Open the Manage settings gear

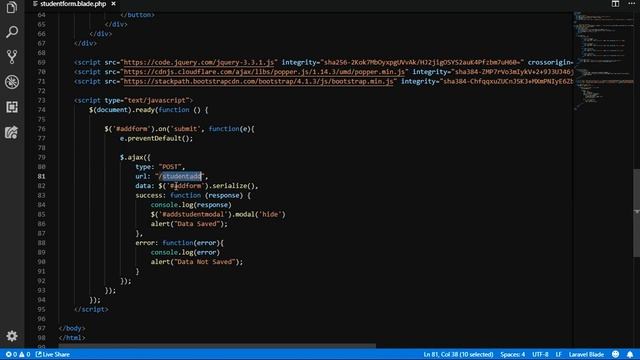point(11,336)
